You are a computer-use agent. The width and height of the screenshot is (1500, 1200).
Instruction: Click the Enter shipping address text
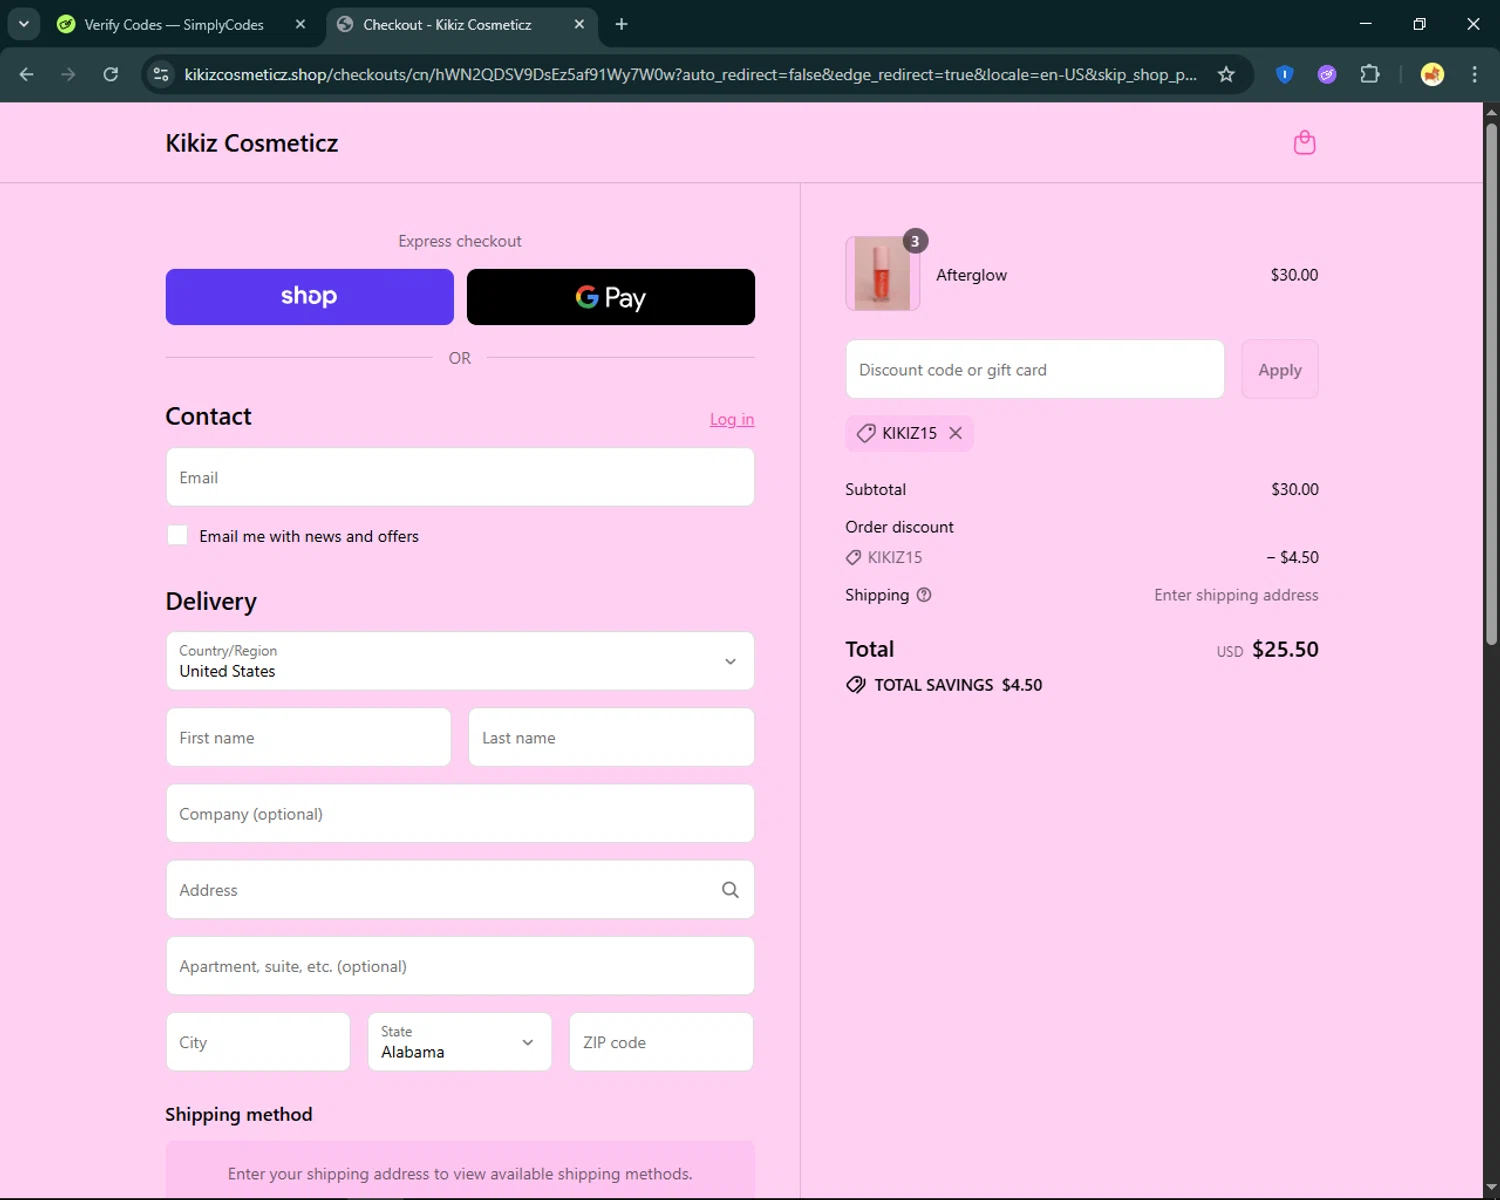[1236, 595]
